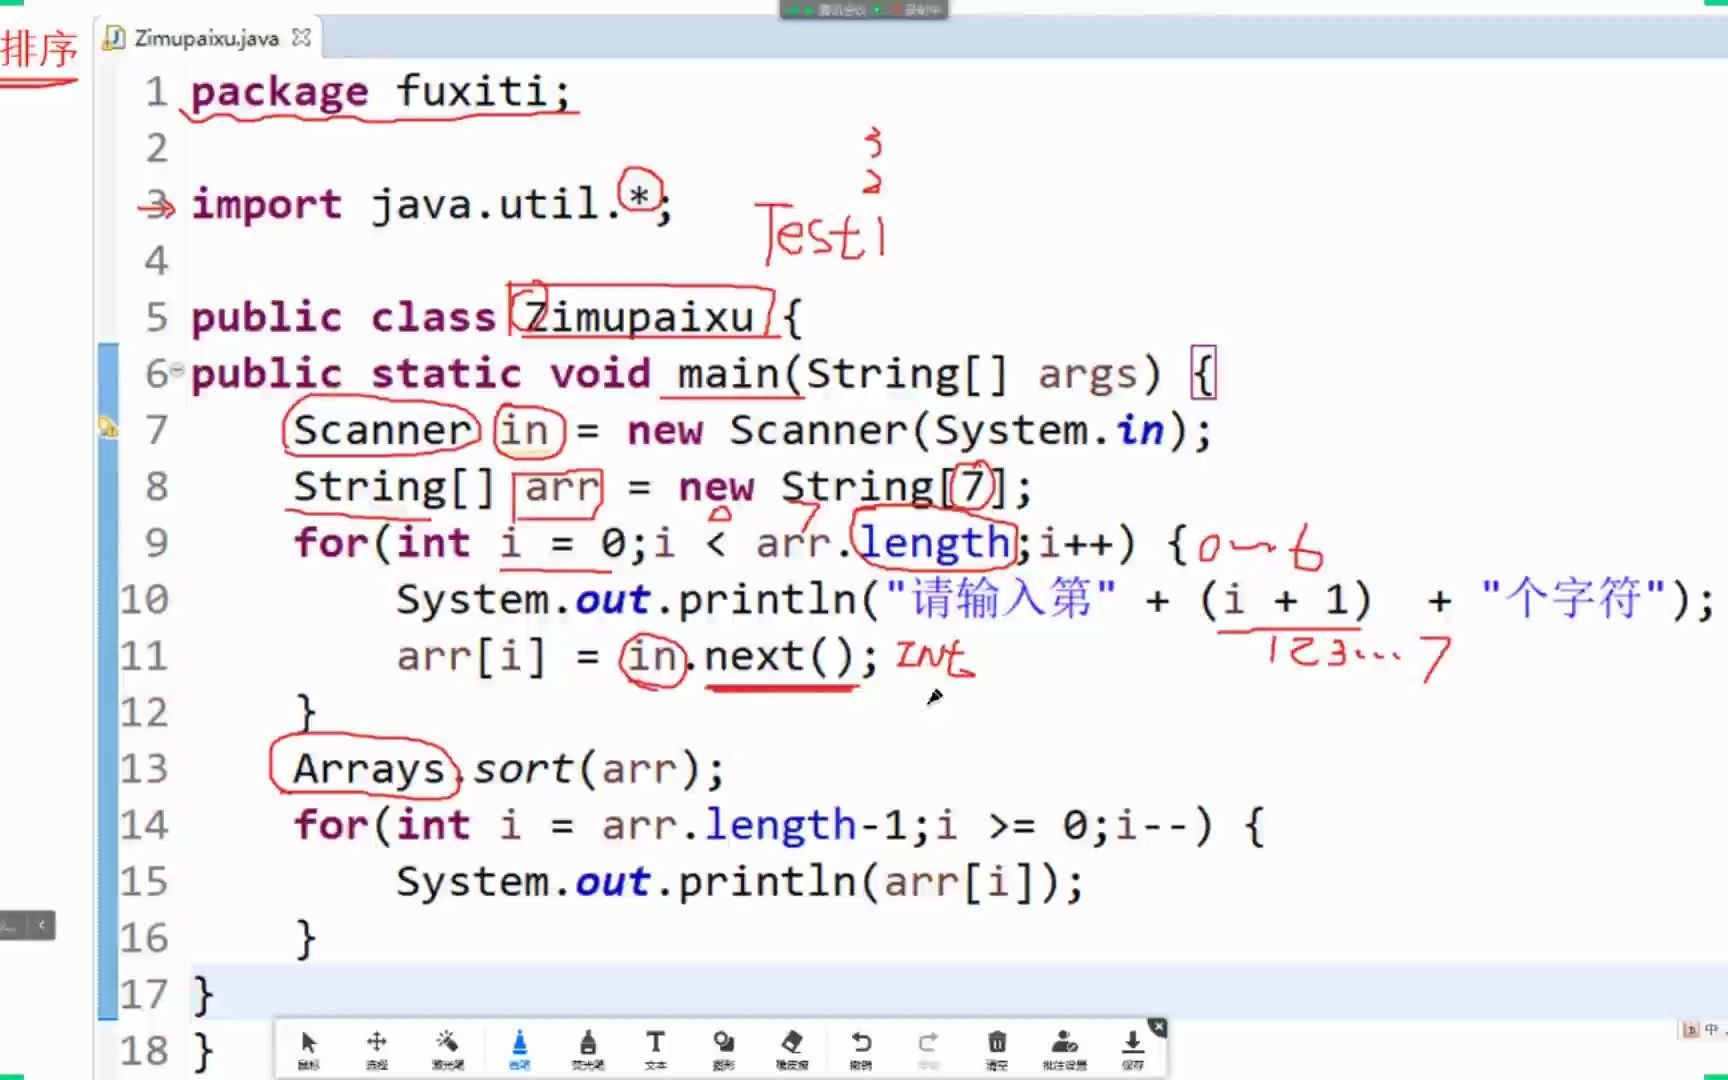
Task: Undo the last annotation stroke
Action: 861,1049
